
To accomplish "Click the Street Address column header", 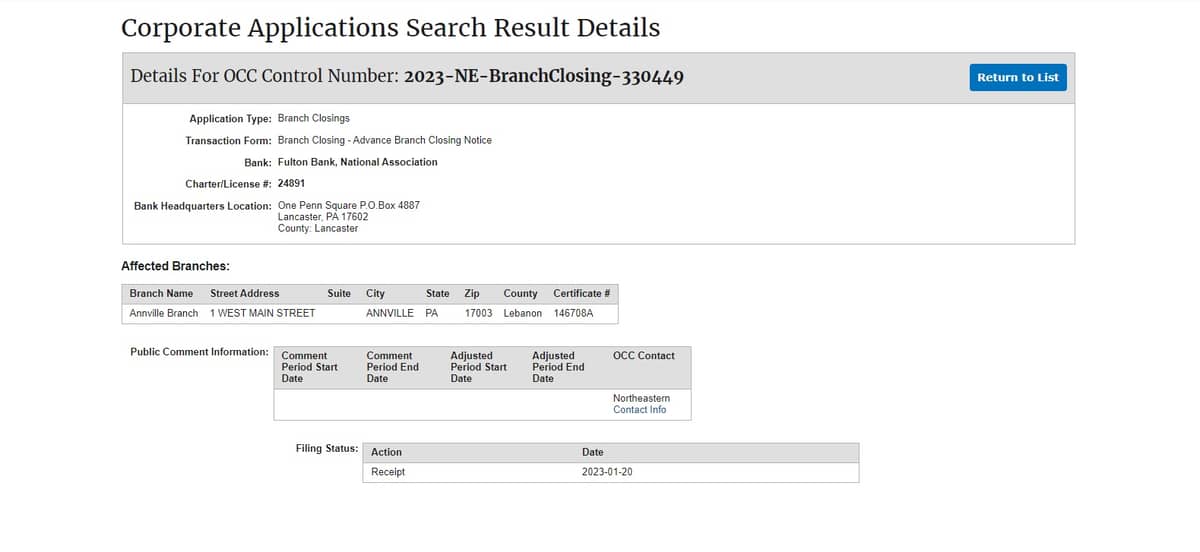I will click(244, 293).
